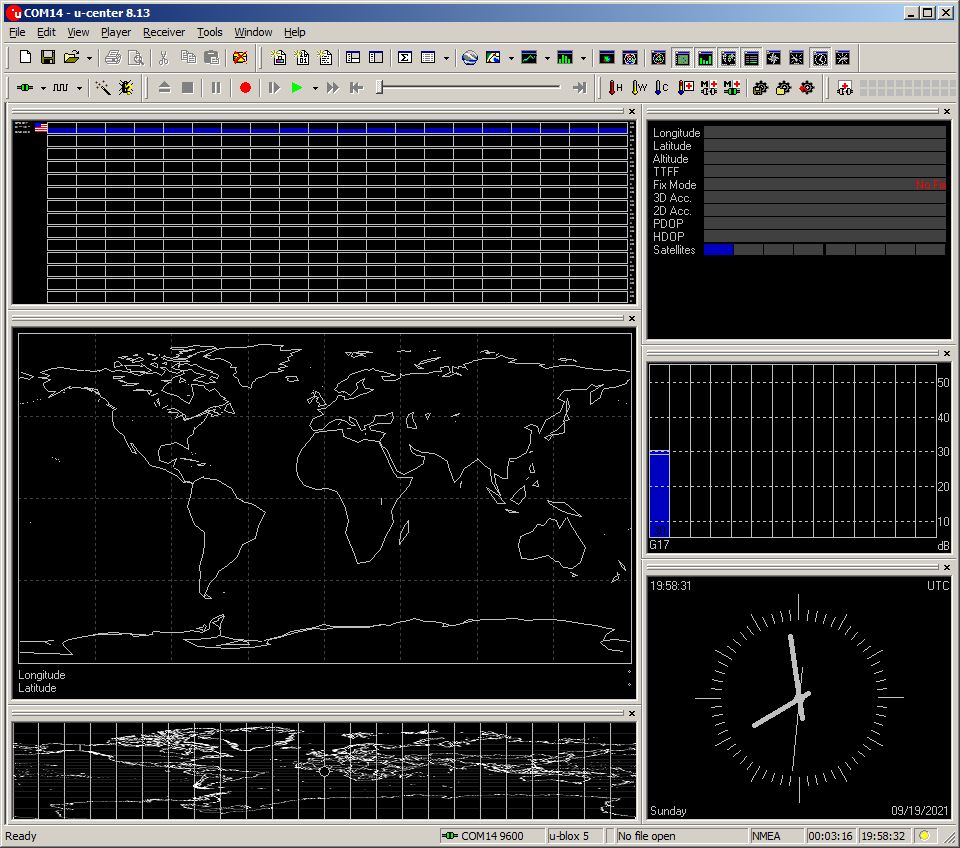Open the Tools menu

pyautogui.click(x=209, y=32)
